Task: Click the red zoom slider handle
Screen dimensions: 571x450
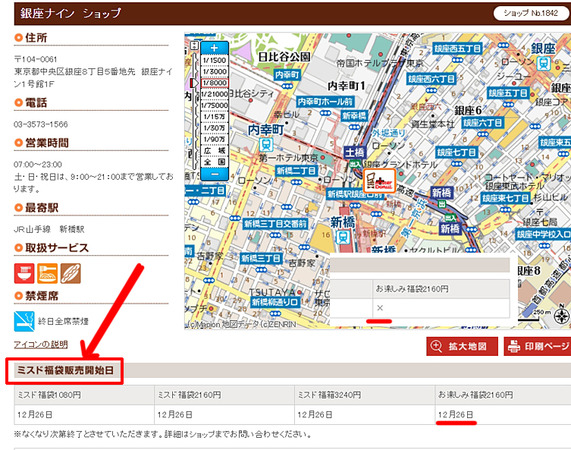Action: pos(194,83)
